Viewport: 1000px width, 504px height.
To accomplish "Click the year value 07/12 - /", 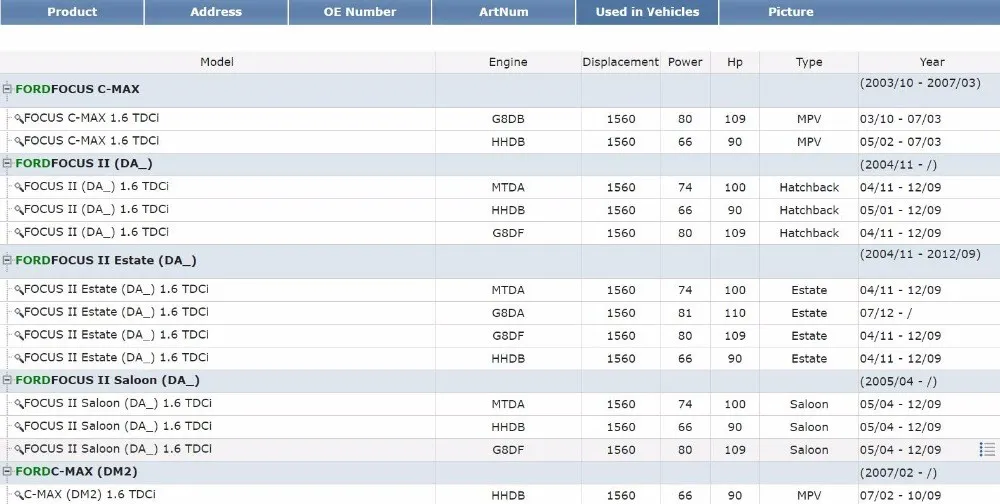I will pos(886,313).
